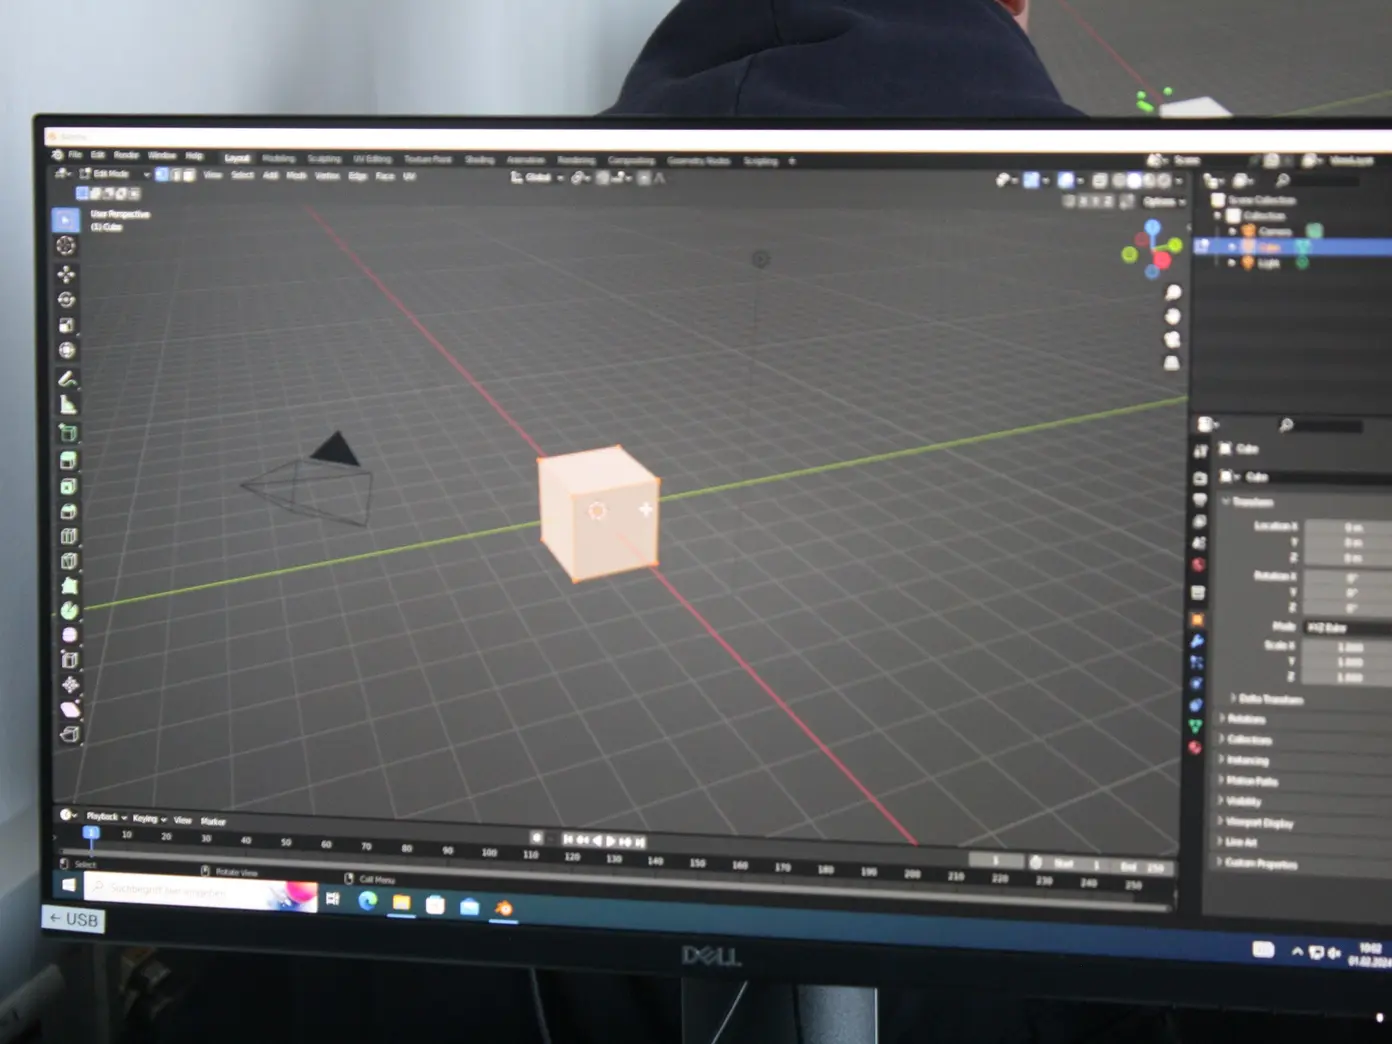Toggle snapping magnet
Viewport: 1392px width, 1044px height.
[604, 178]
